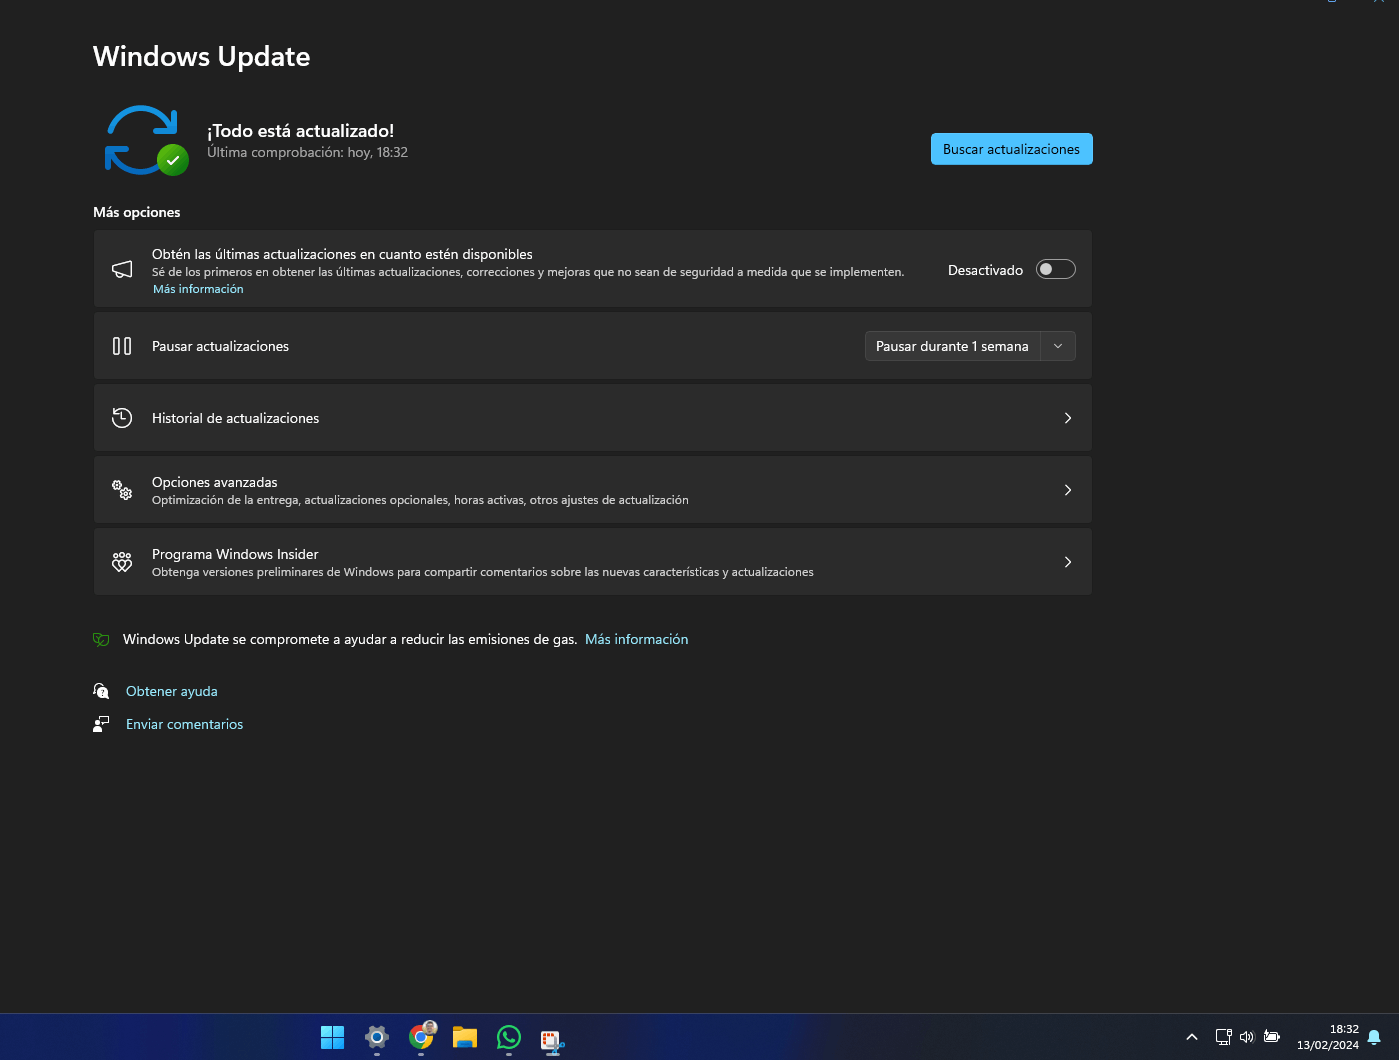
Task: Click Última comprobación: hoy, 18:32 text
Action: tap(308, 152)
